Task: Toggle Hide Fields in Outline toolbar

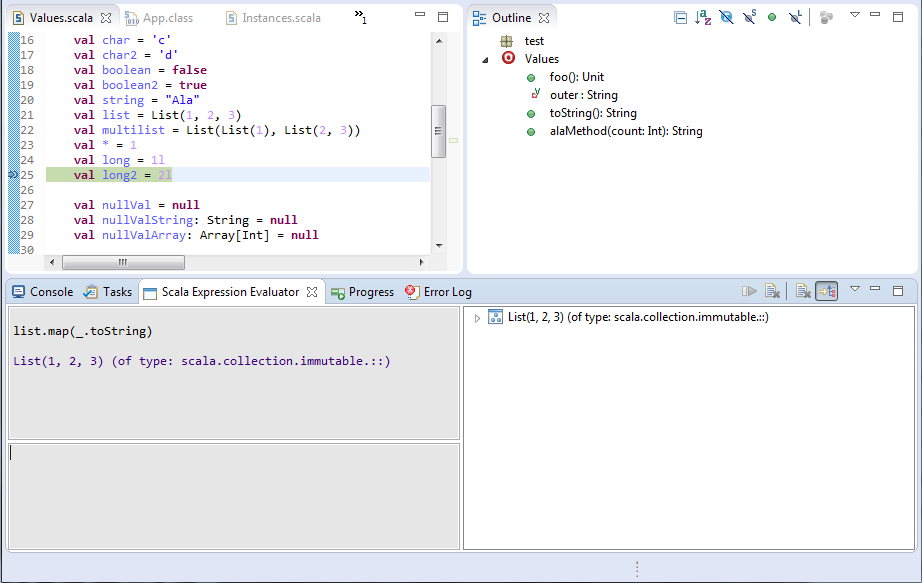Action: coord(726,18)
